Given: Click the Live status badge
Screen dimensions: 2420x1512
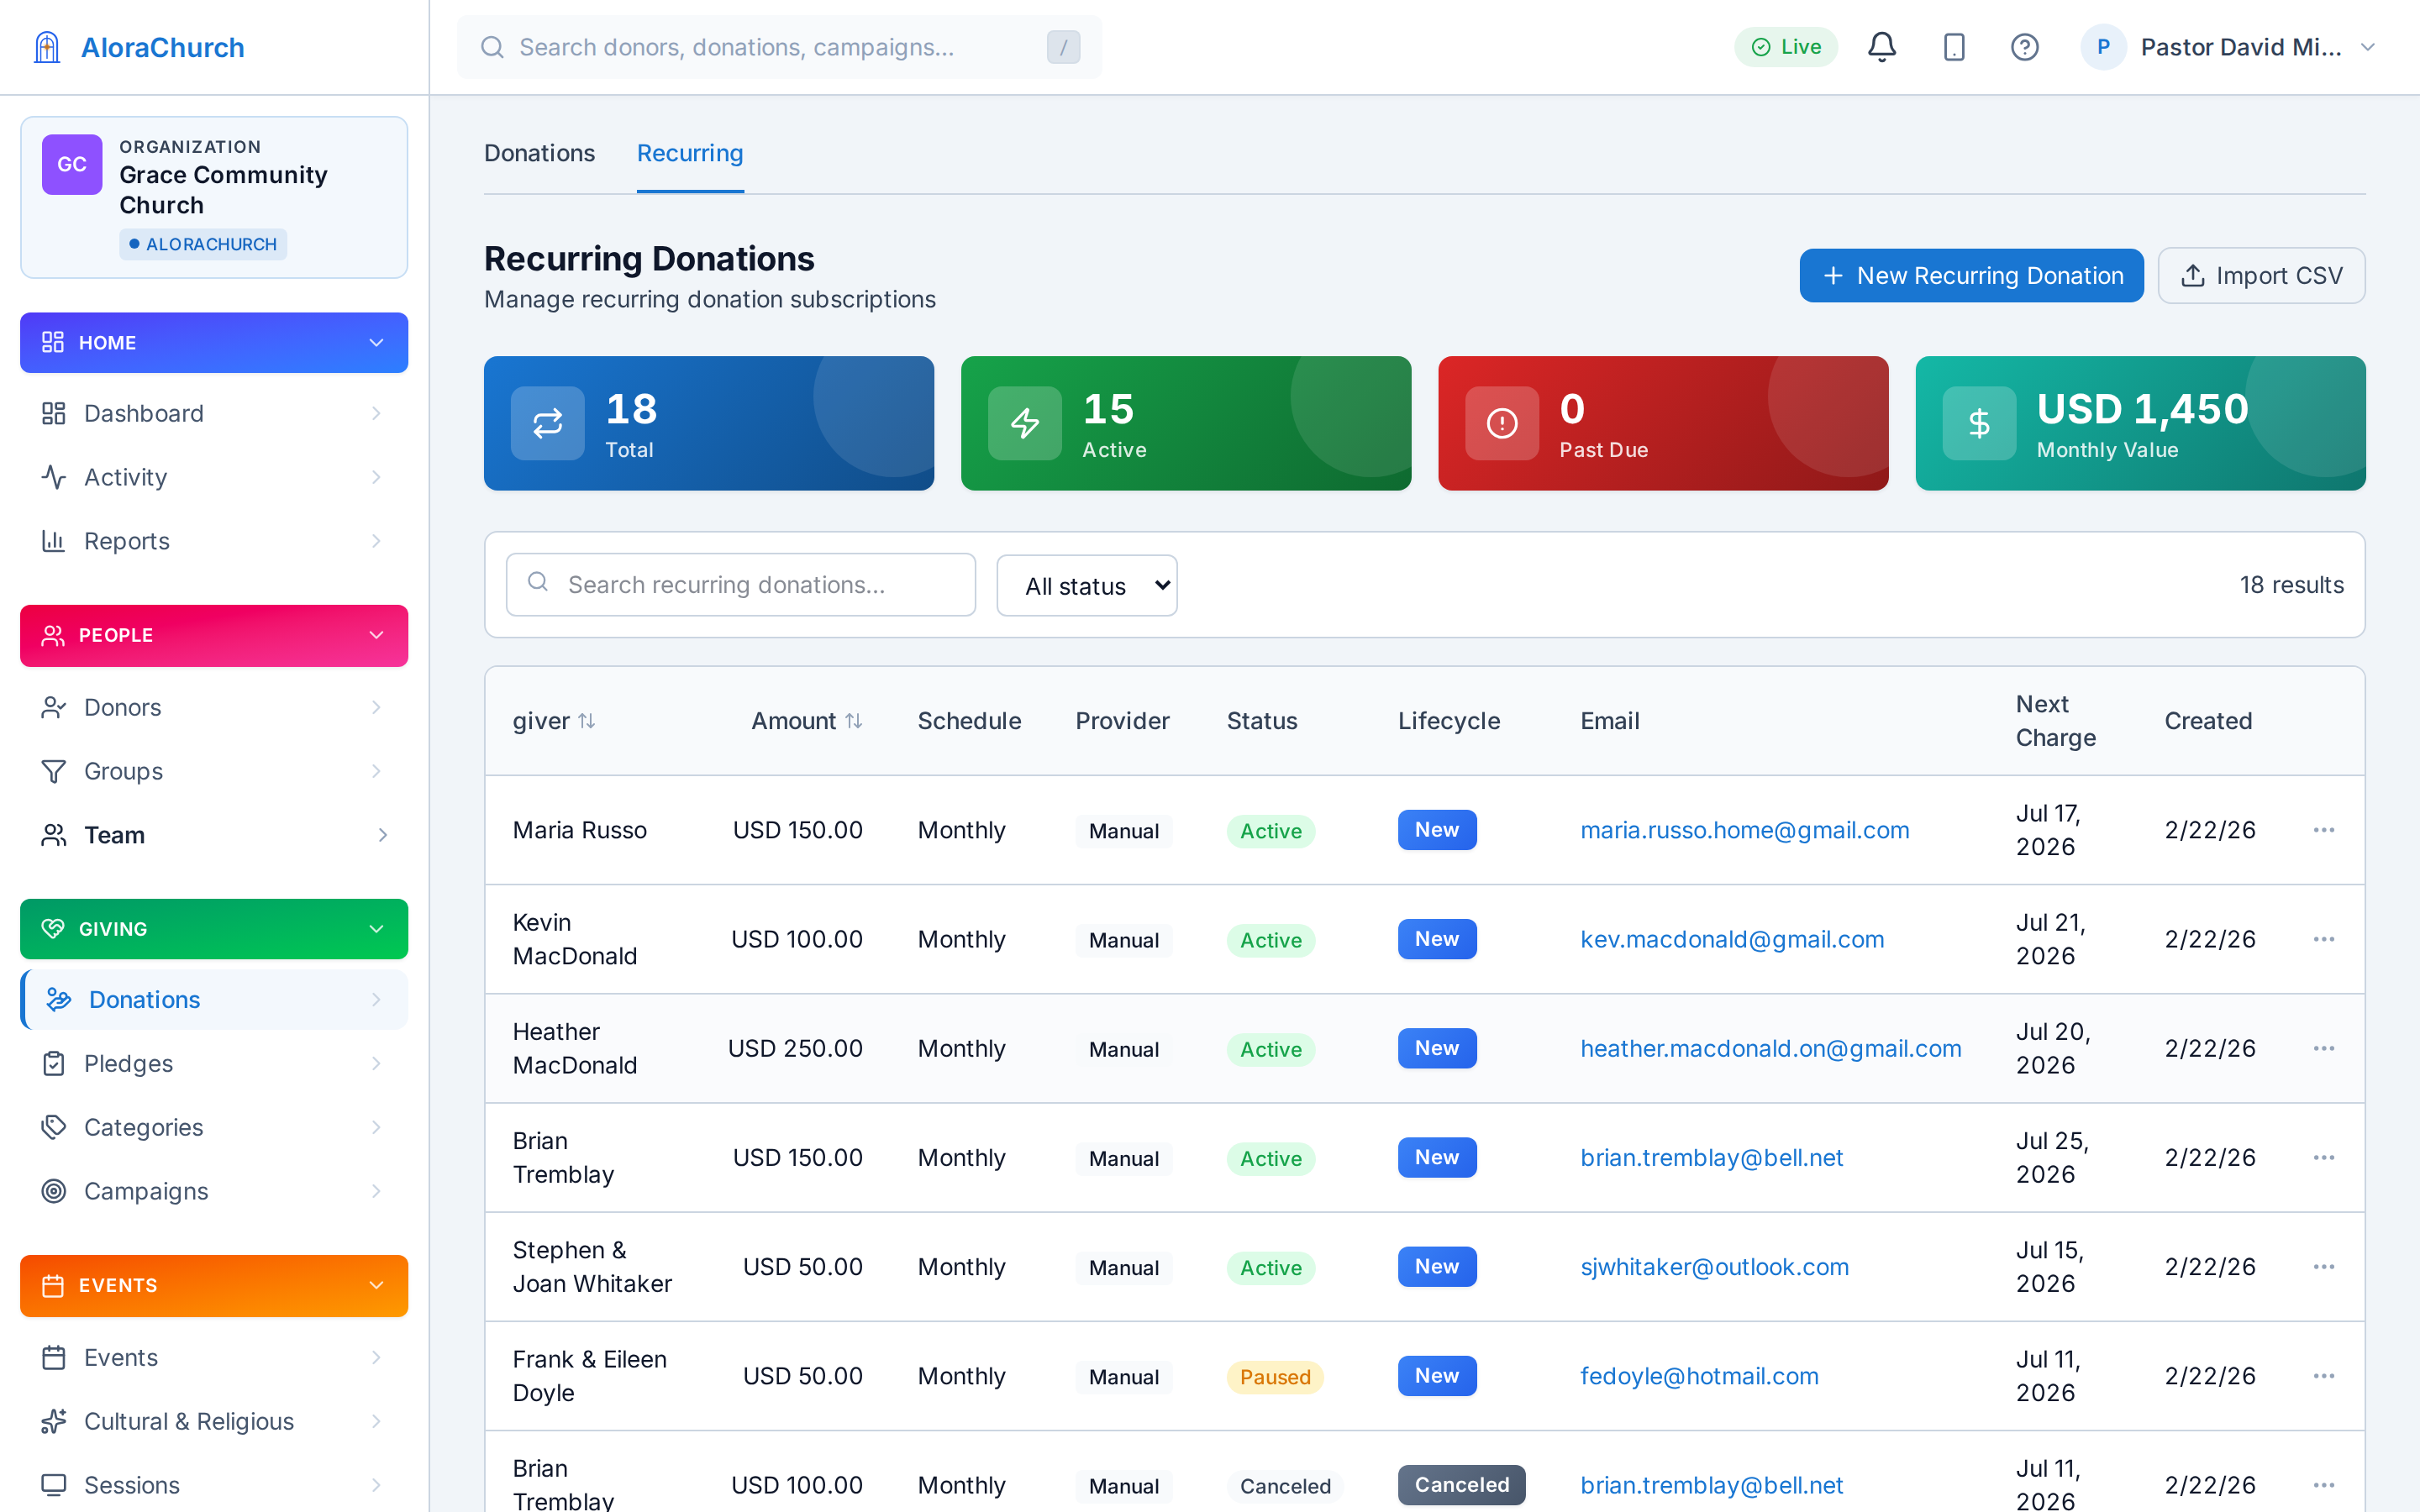Looking at the screenshot, I should (1786, 47).
